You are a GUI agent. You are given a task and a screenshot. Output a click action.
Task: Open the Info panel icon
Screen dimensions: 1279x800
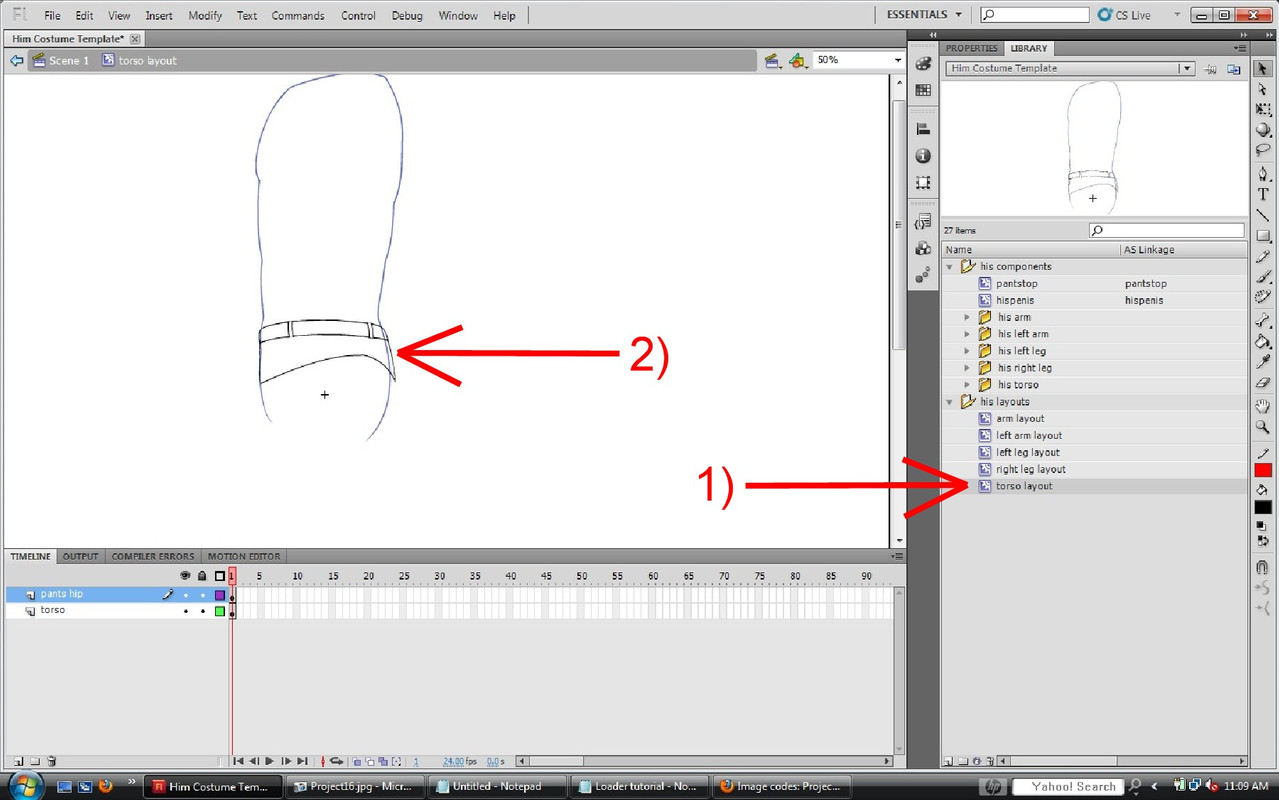click(x=923, y=156)
